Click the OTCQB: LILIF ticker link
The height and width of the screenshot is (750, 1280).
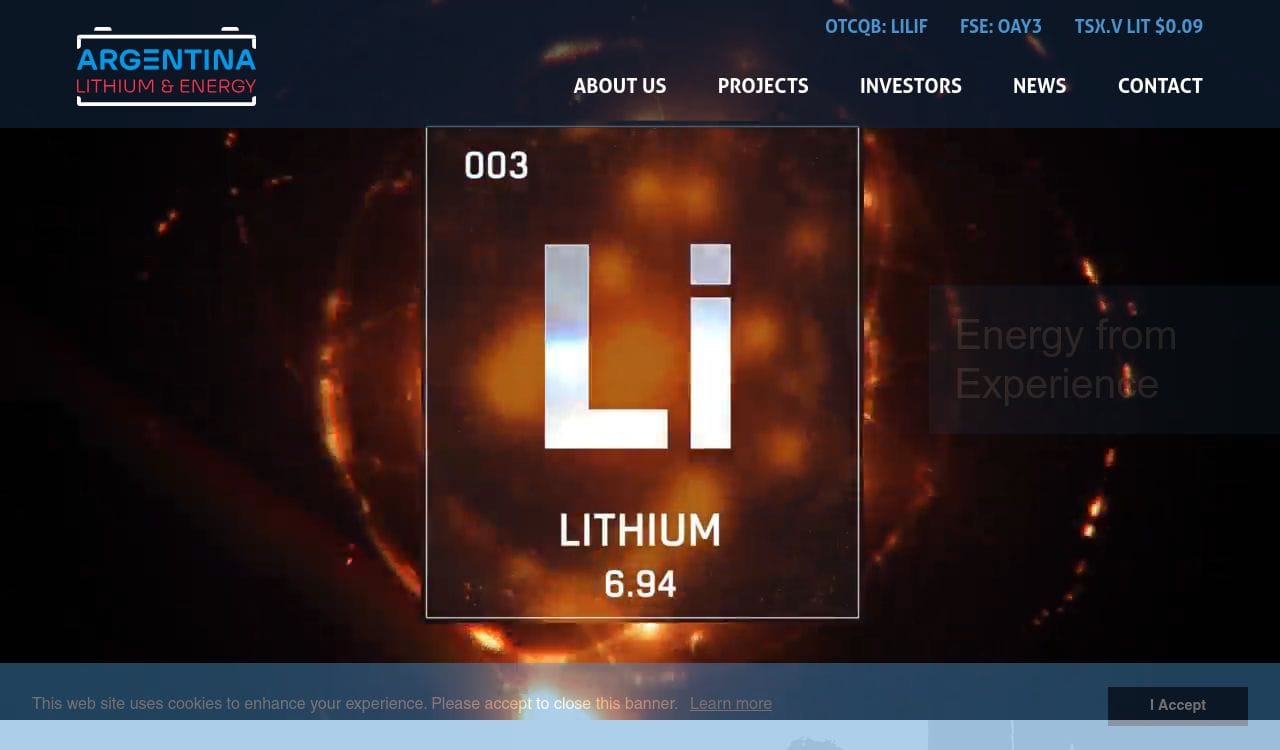click(876, 27)
